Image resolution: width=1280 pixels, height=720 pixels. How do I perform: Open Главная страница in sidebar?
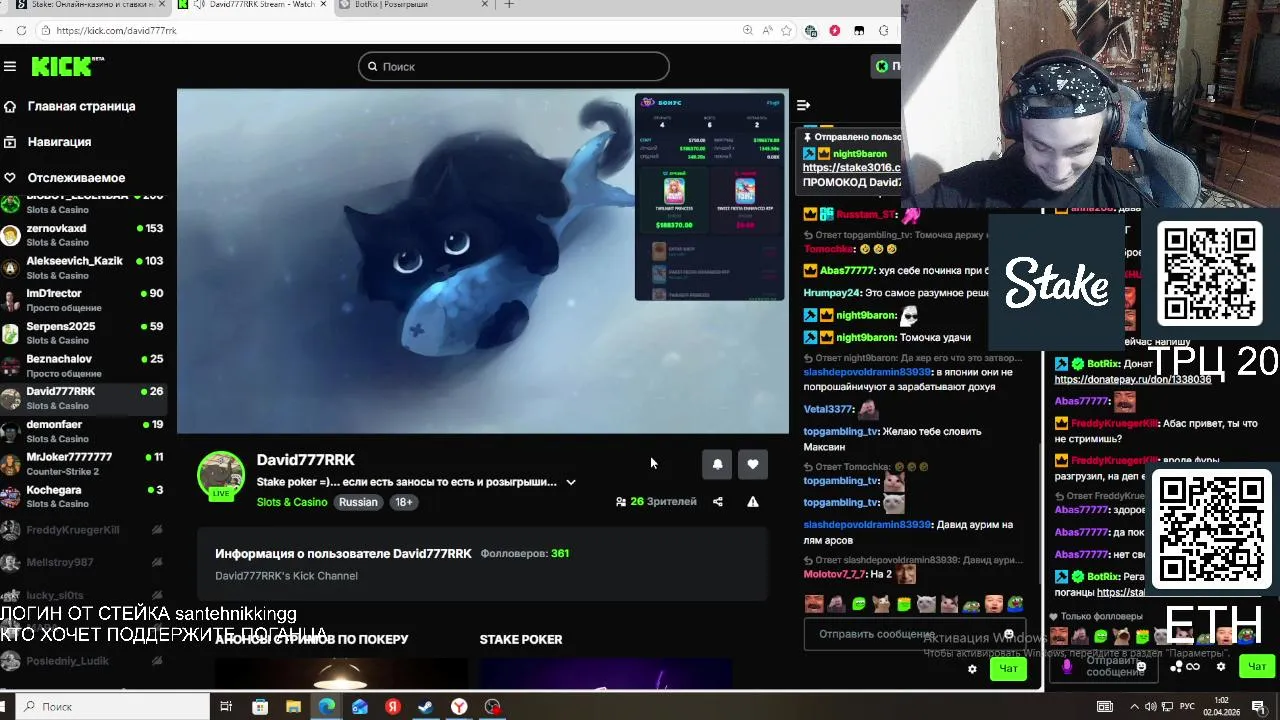[81, 106]
